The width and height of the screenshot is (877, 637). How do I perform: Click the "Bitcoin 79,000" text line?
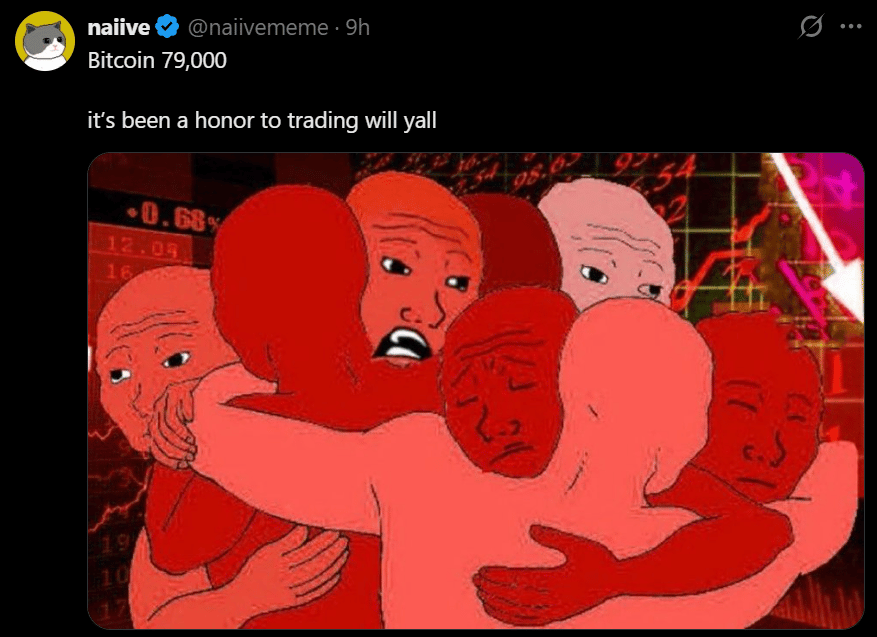[157, 60]
